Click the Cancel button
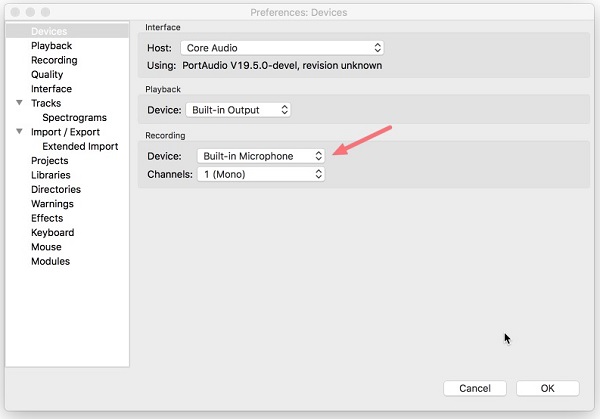The height and width of the screenshot is (419, 600). tap(474, 388)
